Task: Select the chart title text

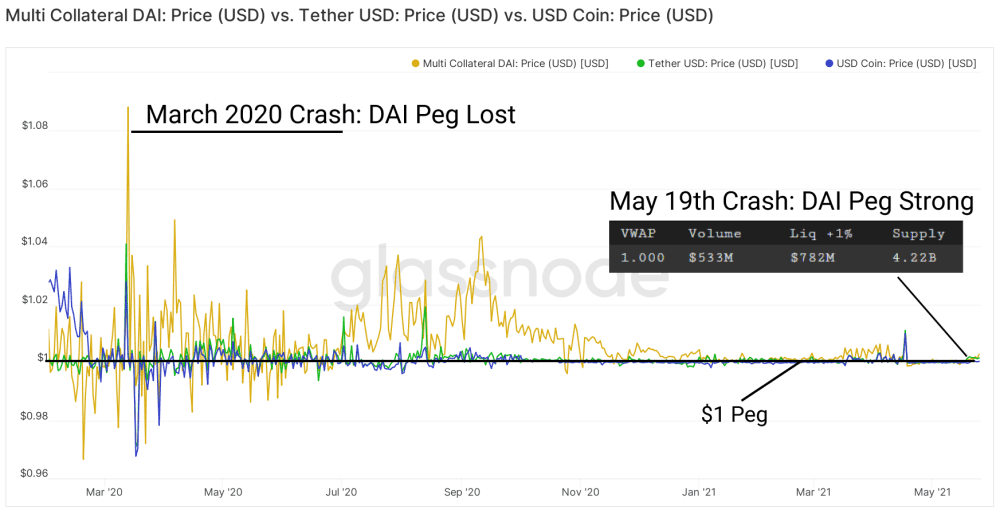Action: 359,15
